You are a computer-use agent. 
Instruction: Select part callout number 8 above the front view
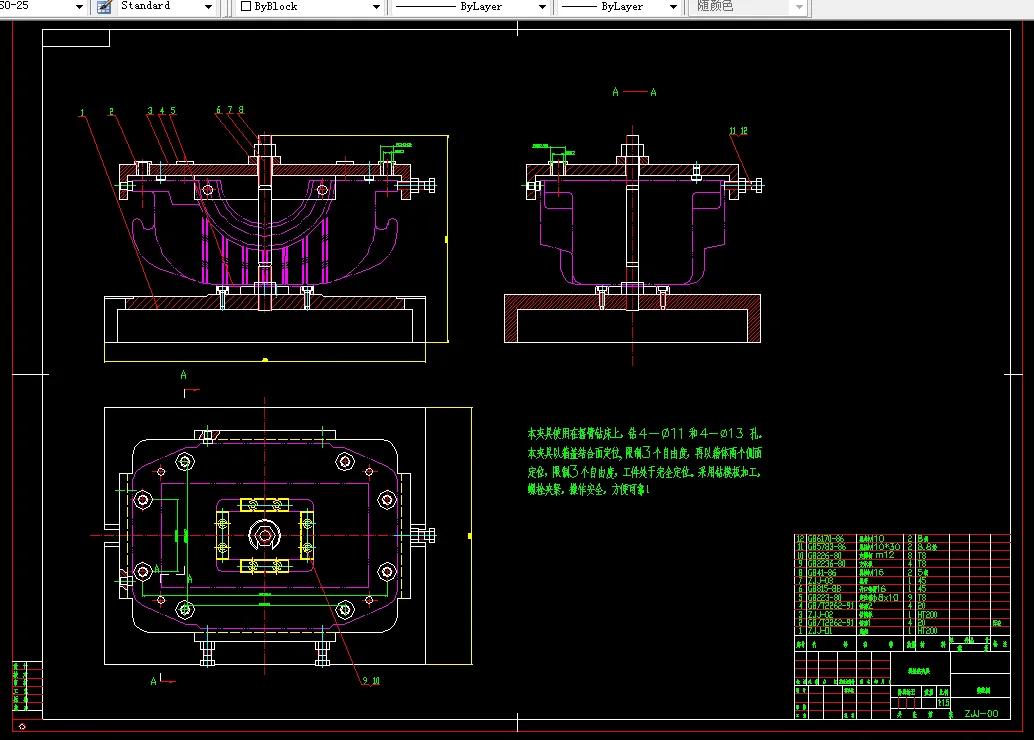[241, 109]
